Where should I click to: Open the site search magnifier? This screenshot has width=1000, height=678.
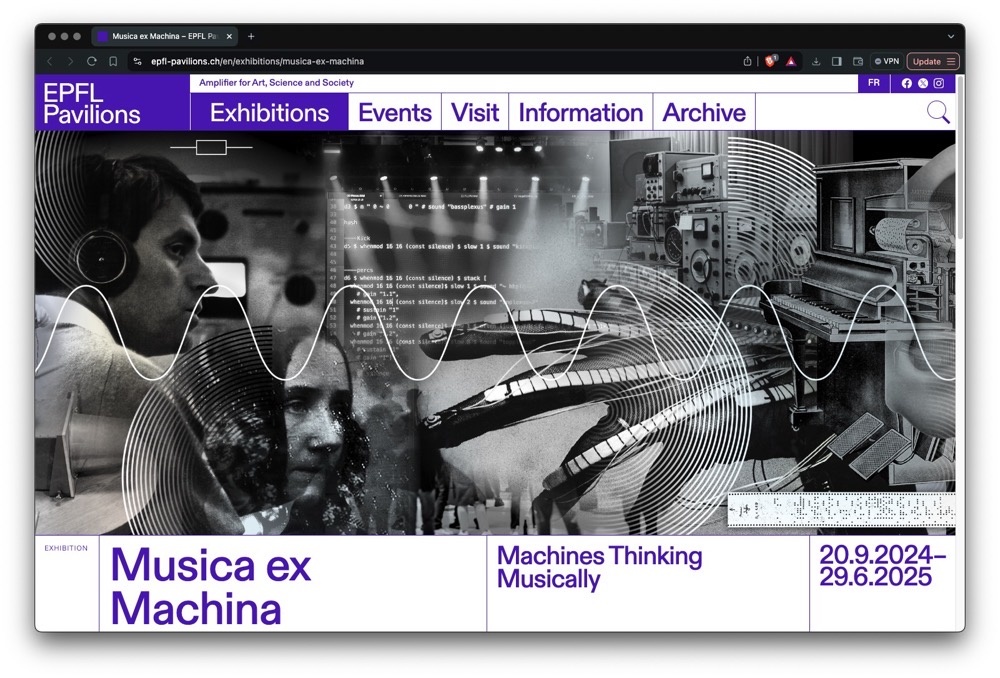pos(938,112)
